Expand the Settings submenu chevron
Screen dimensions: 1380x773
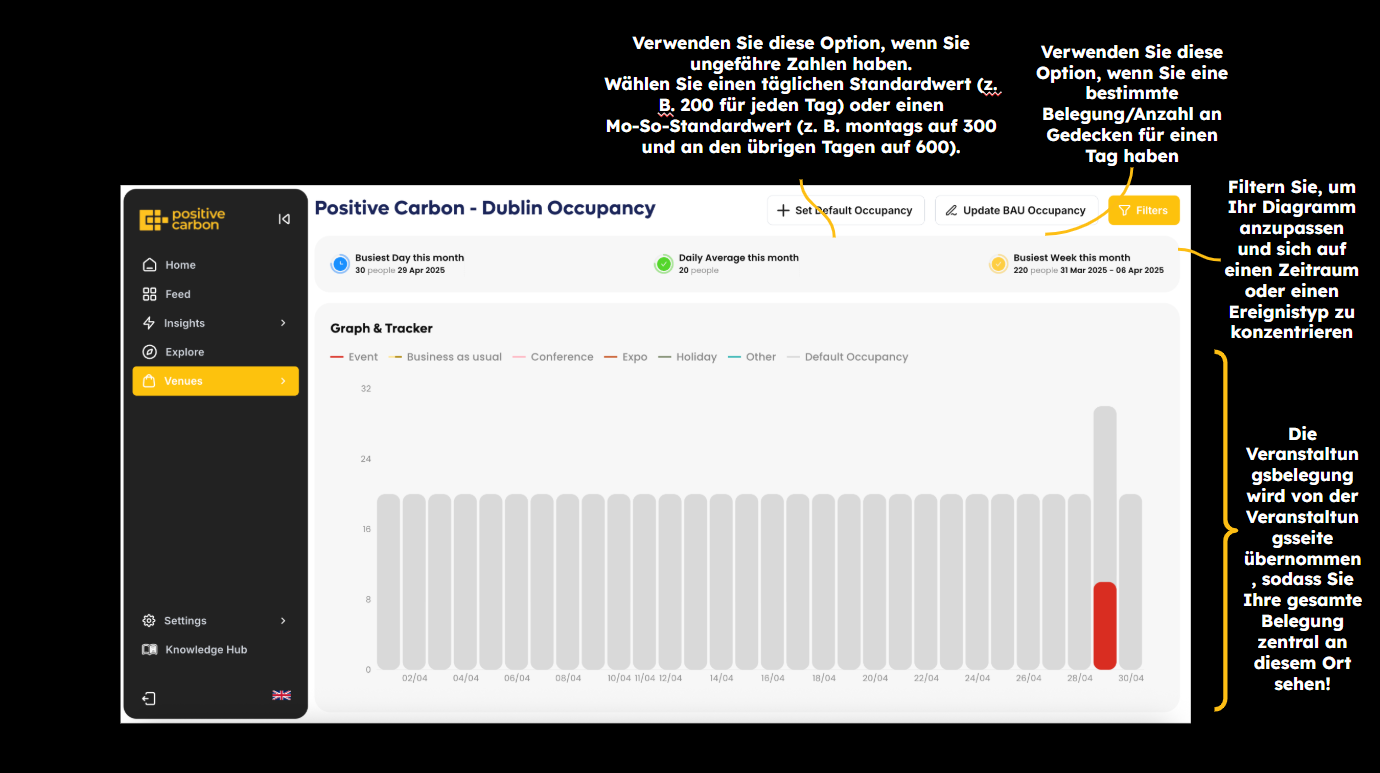283,621
